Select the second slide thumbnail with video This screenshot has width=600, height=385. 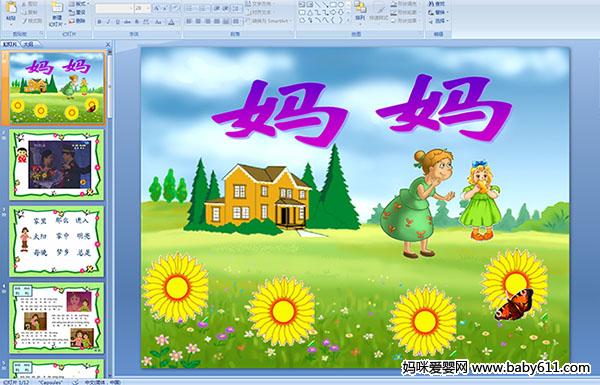point(57,165)
